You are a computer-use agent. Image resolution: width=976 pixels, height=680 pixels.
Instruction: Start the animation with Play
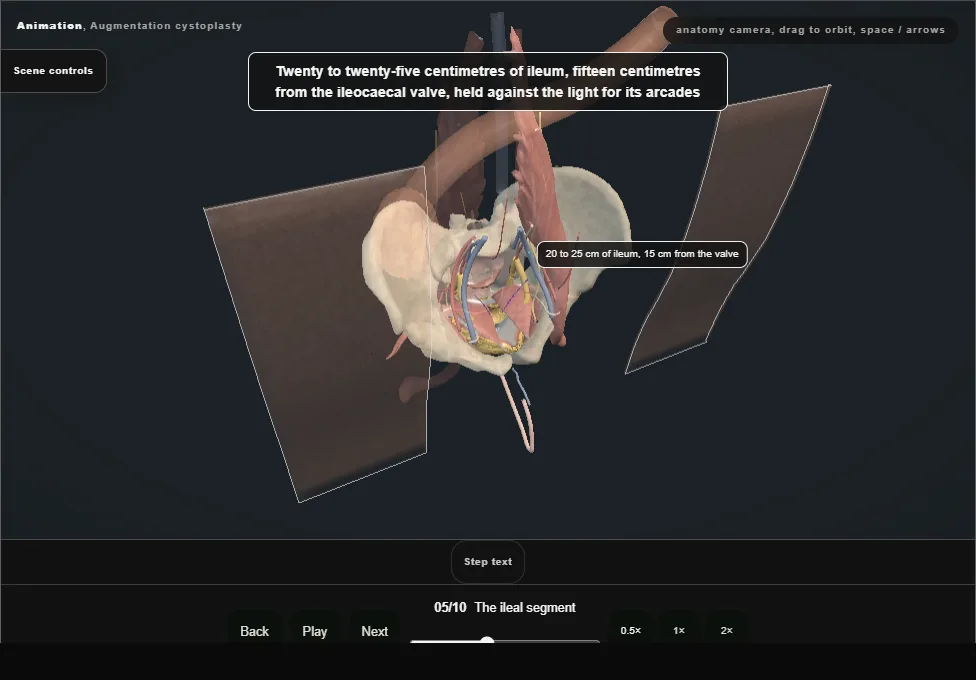(314, 631)
